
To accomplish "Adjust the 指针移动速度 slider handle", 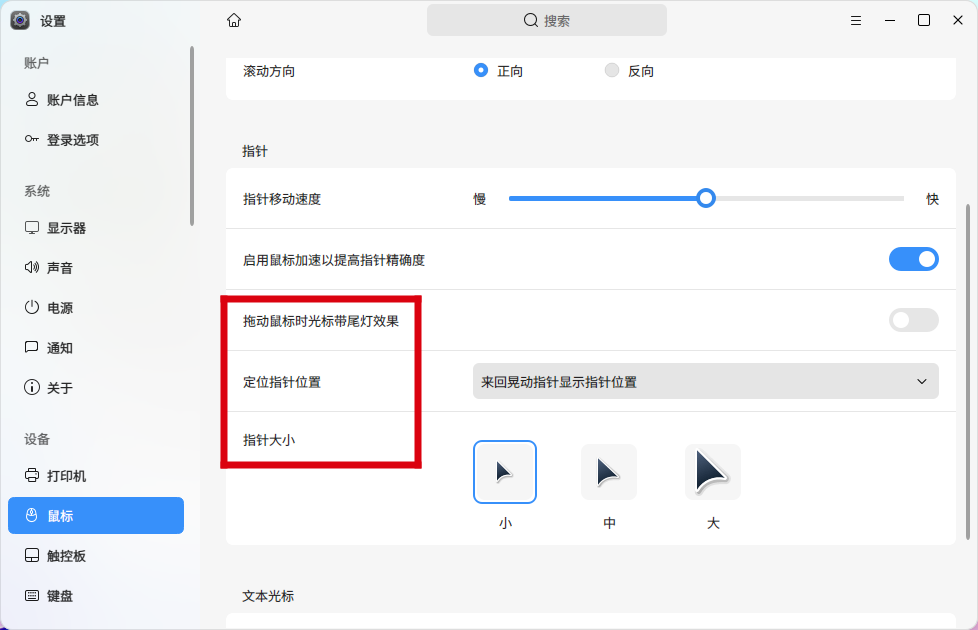I will coord(706,198).
